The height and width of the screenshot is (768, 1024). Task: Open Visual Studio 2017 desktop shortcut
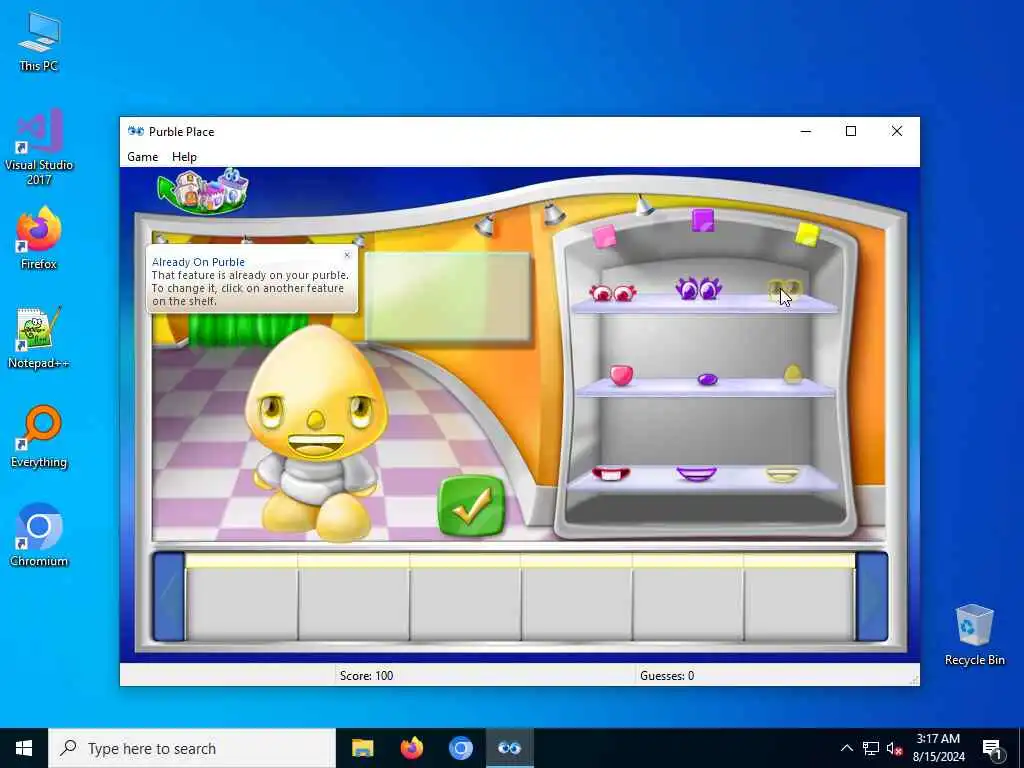click(x=39, y=148)
